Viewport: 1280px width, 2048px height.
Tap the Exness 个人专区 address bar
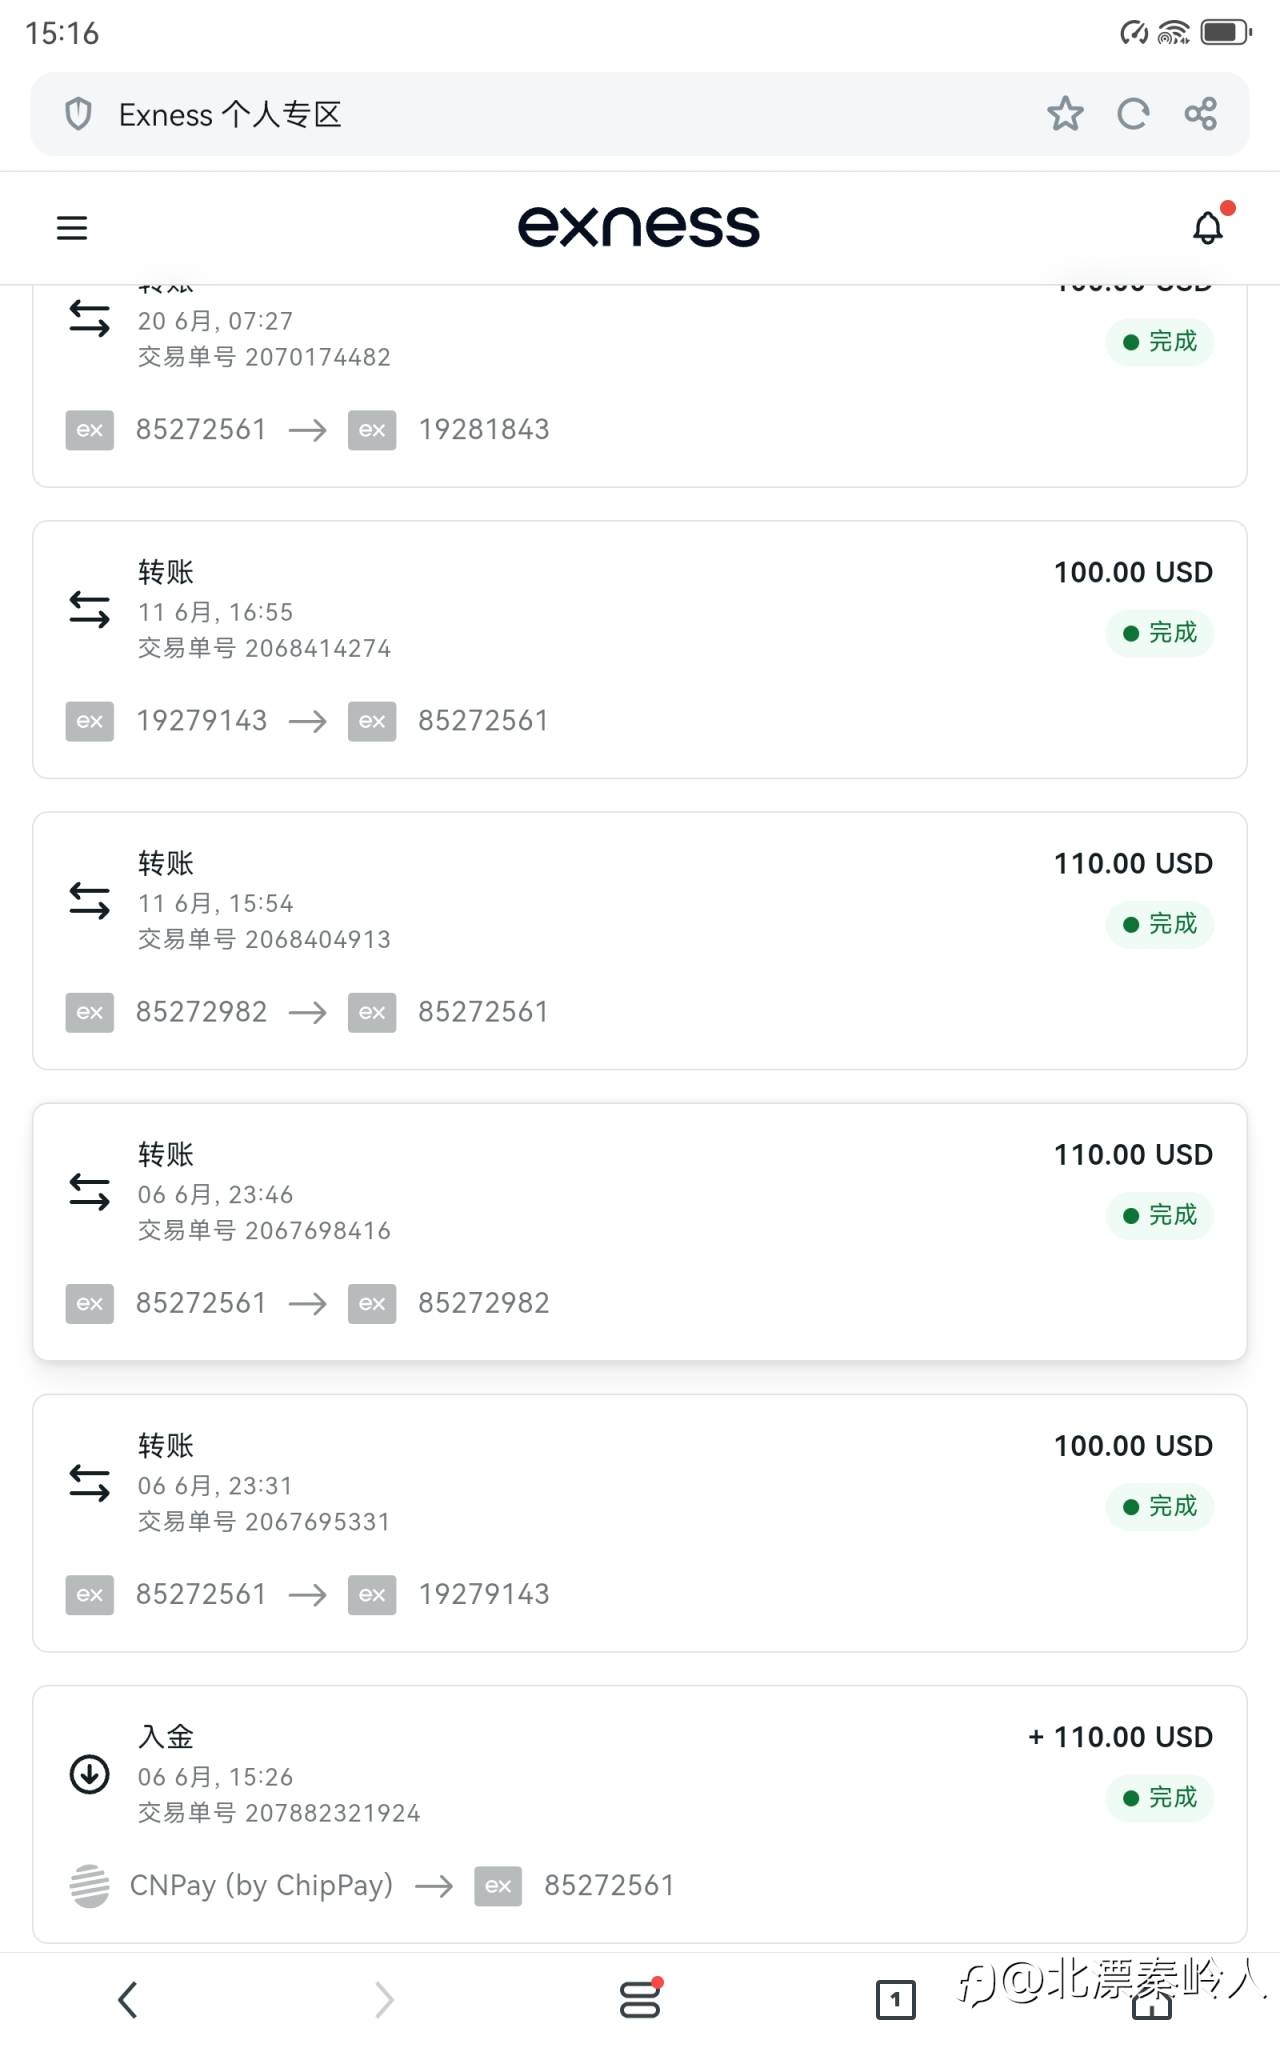[500, 114]
